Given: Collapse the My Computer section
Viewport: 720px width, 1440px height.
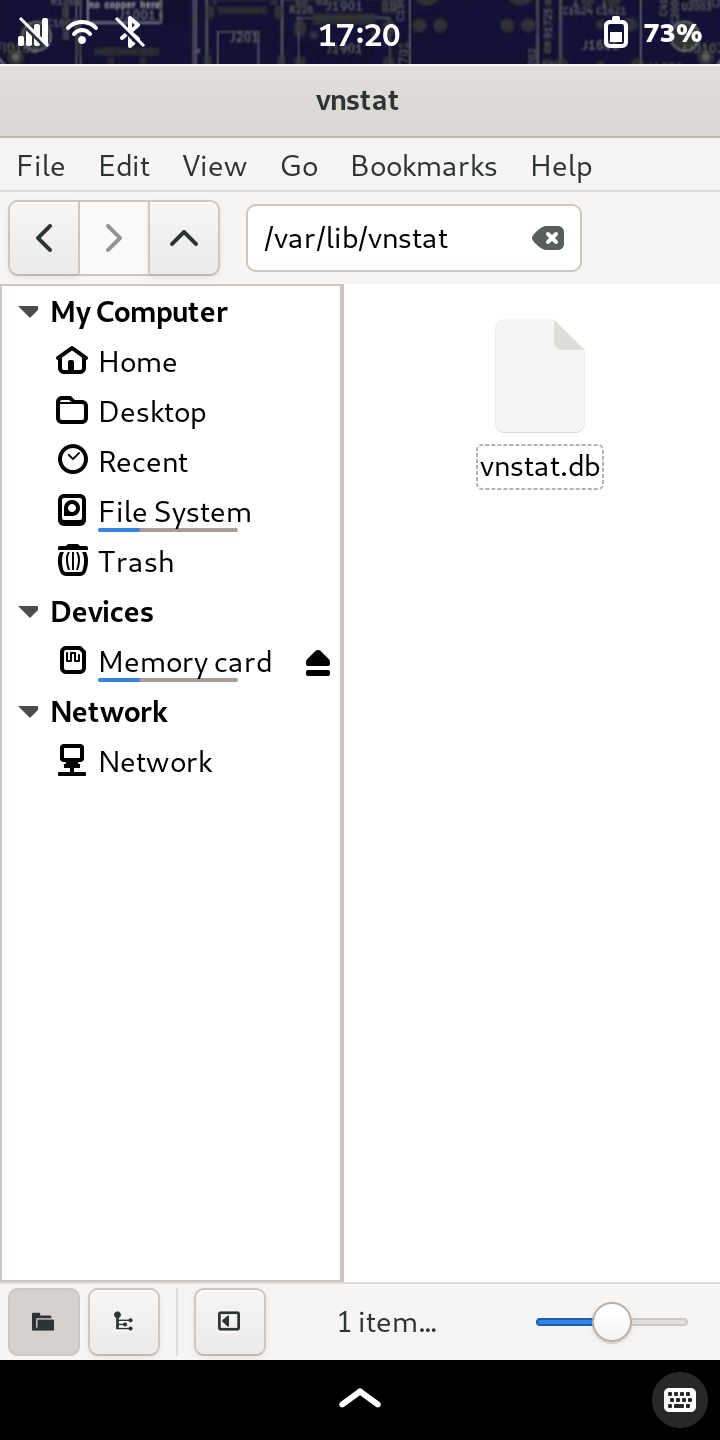Looking at the screenshot, I should (29, 312).
